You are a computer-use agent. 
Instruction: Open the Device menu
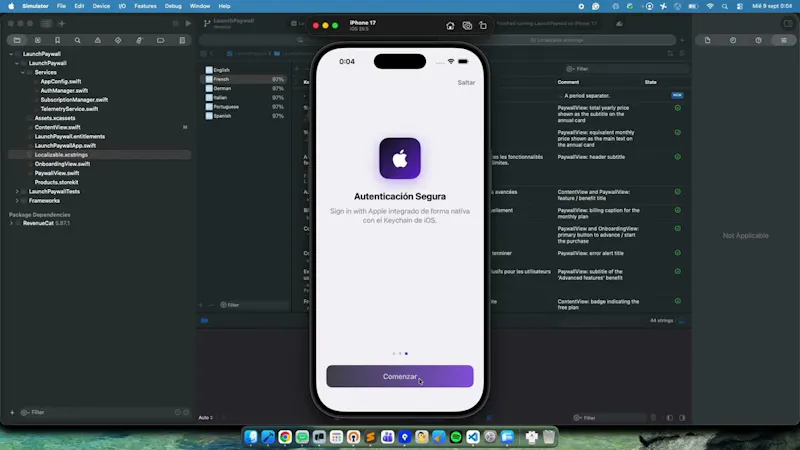(x=101, y=6)
